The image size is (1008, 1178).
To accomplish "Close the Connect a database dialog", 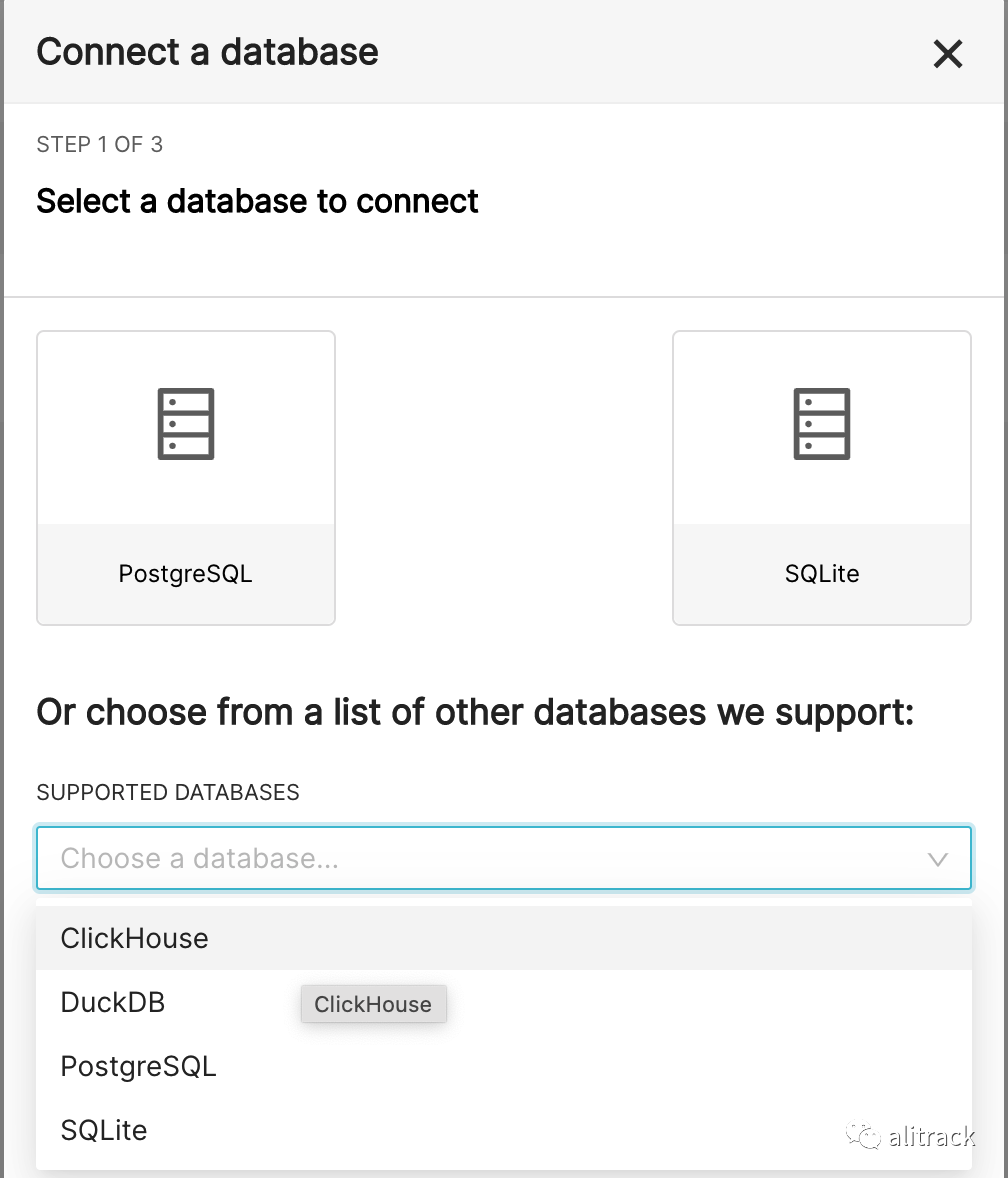I will click(x=947, y=54).
